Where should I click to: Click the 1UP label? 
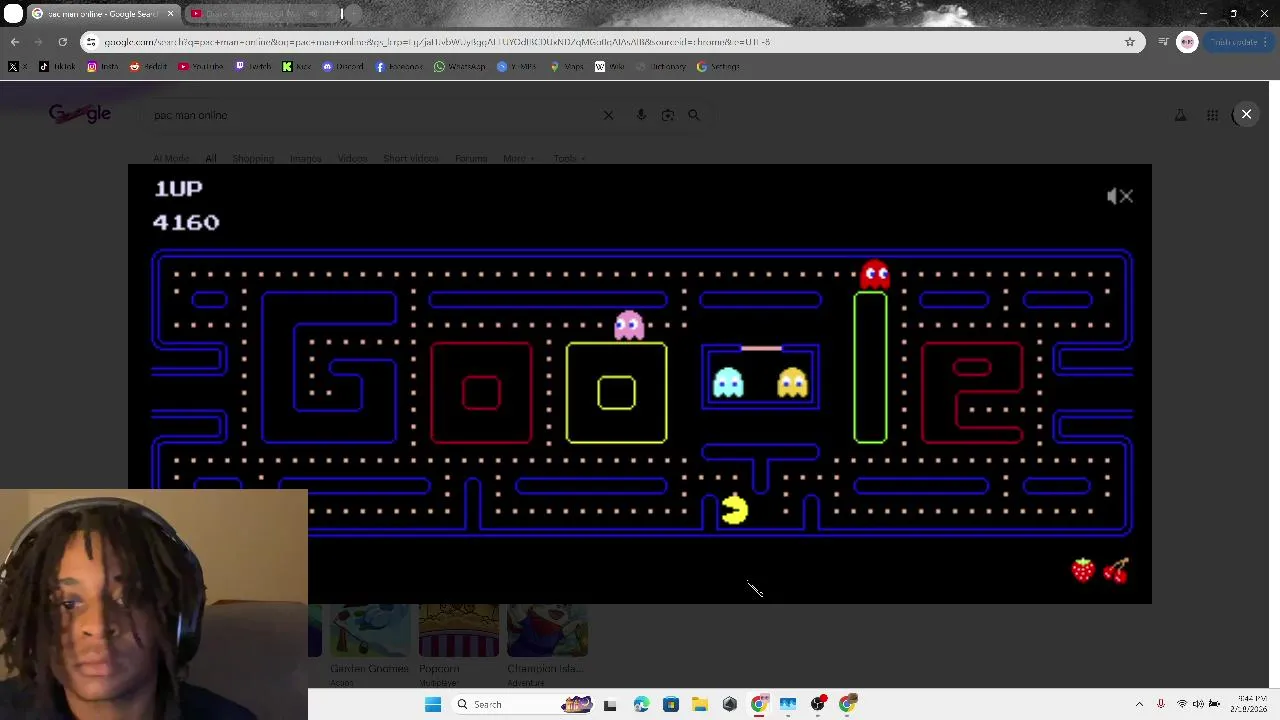pos(178,188)
